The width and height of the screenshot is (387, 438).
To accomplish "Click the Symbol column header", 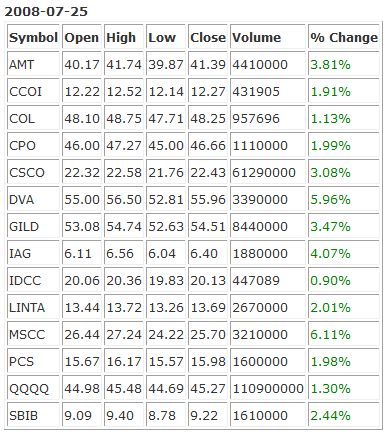I will 33,38.
